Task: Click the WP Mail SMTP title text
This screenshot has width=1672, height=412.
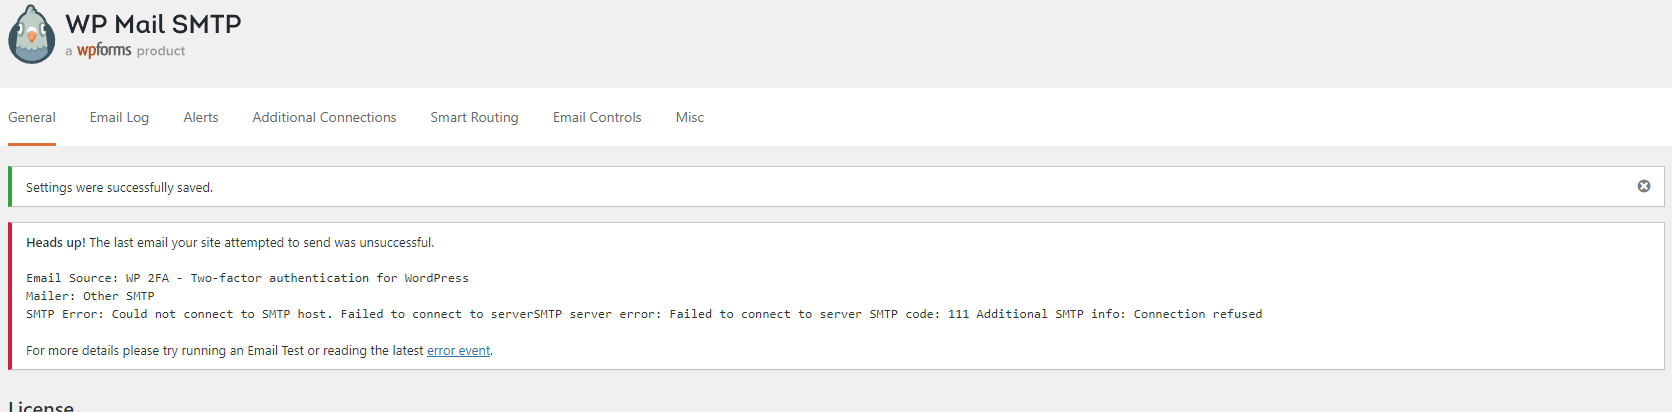Action: (x=153, y=24)
